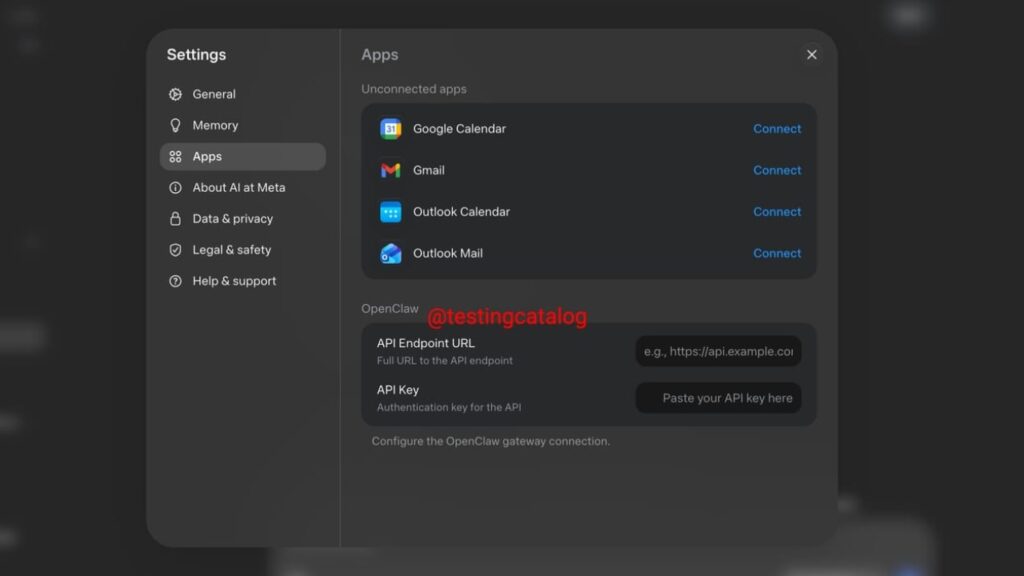Click the Outlook Mail app icon

[x=391, y=253]
